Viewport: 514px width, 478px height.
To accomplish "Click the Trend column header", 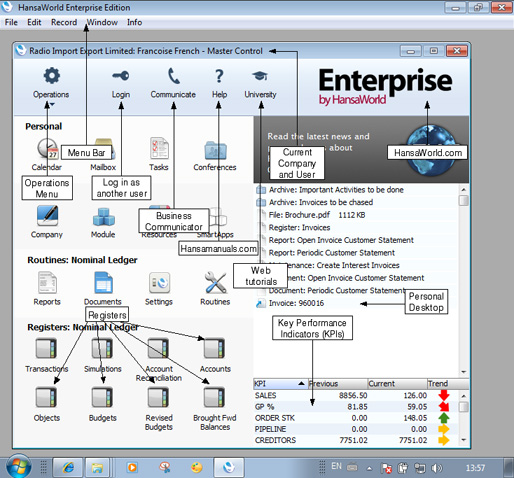I will pos(448,384).
